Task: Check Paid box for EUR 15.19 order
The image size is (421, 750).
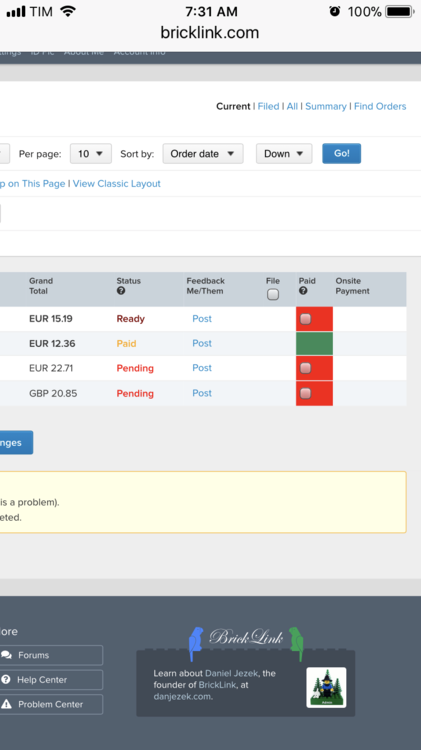Action: click(305, 319)
